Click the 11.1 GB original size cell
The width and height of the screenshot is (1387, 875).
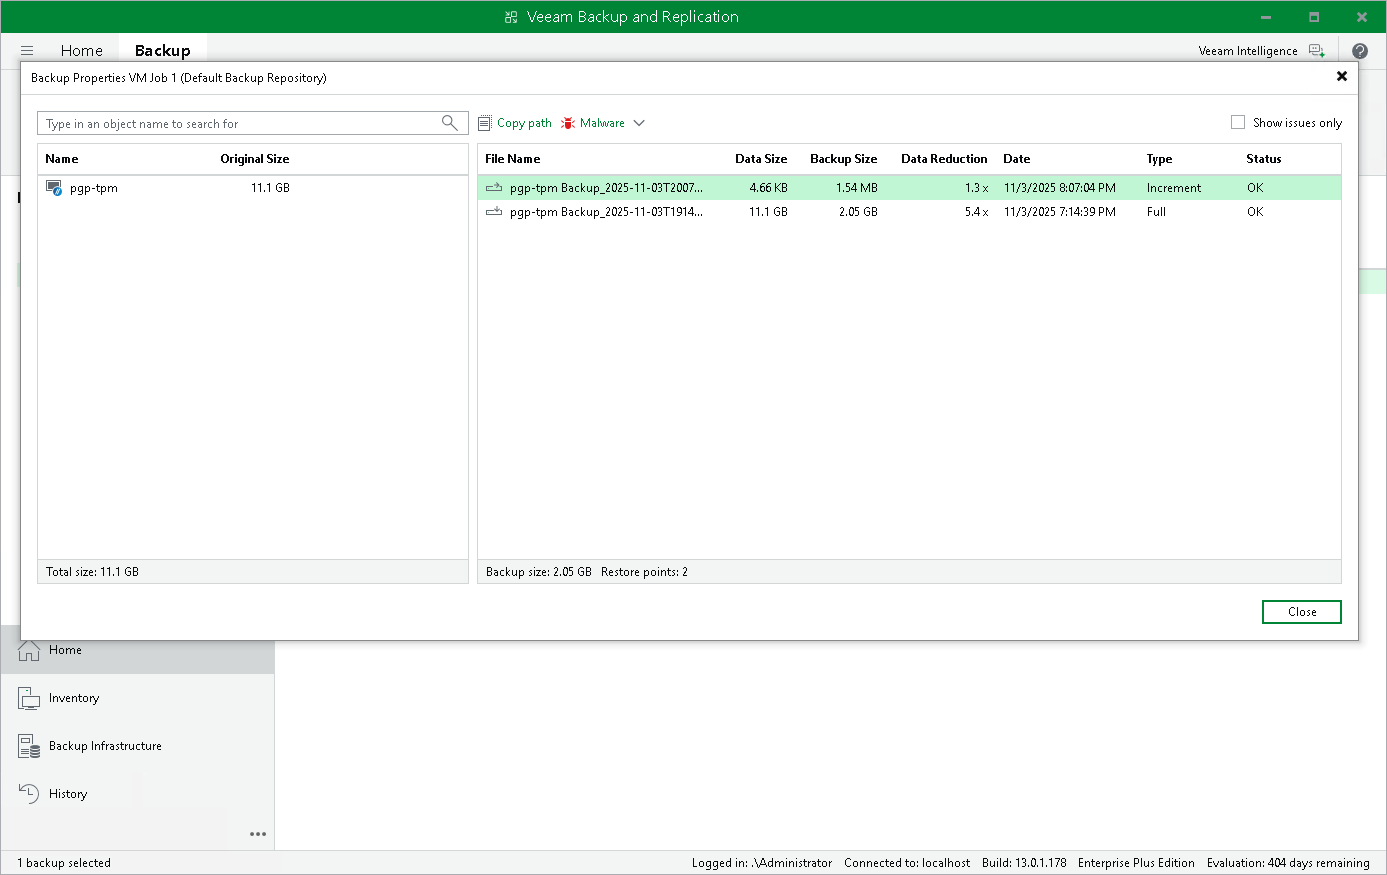point(270,188)
